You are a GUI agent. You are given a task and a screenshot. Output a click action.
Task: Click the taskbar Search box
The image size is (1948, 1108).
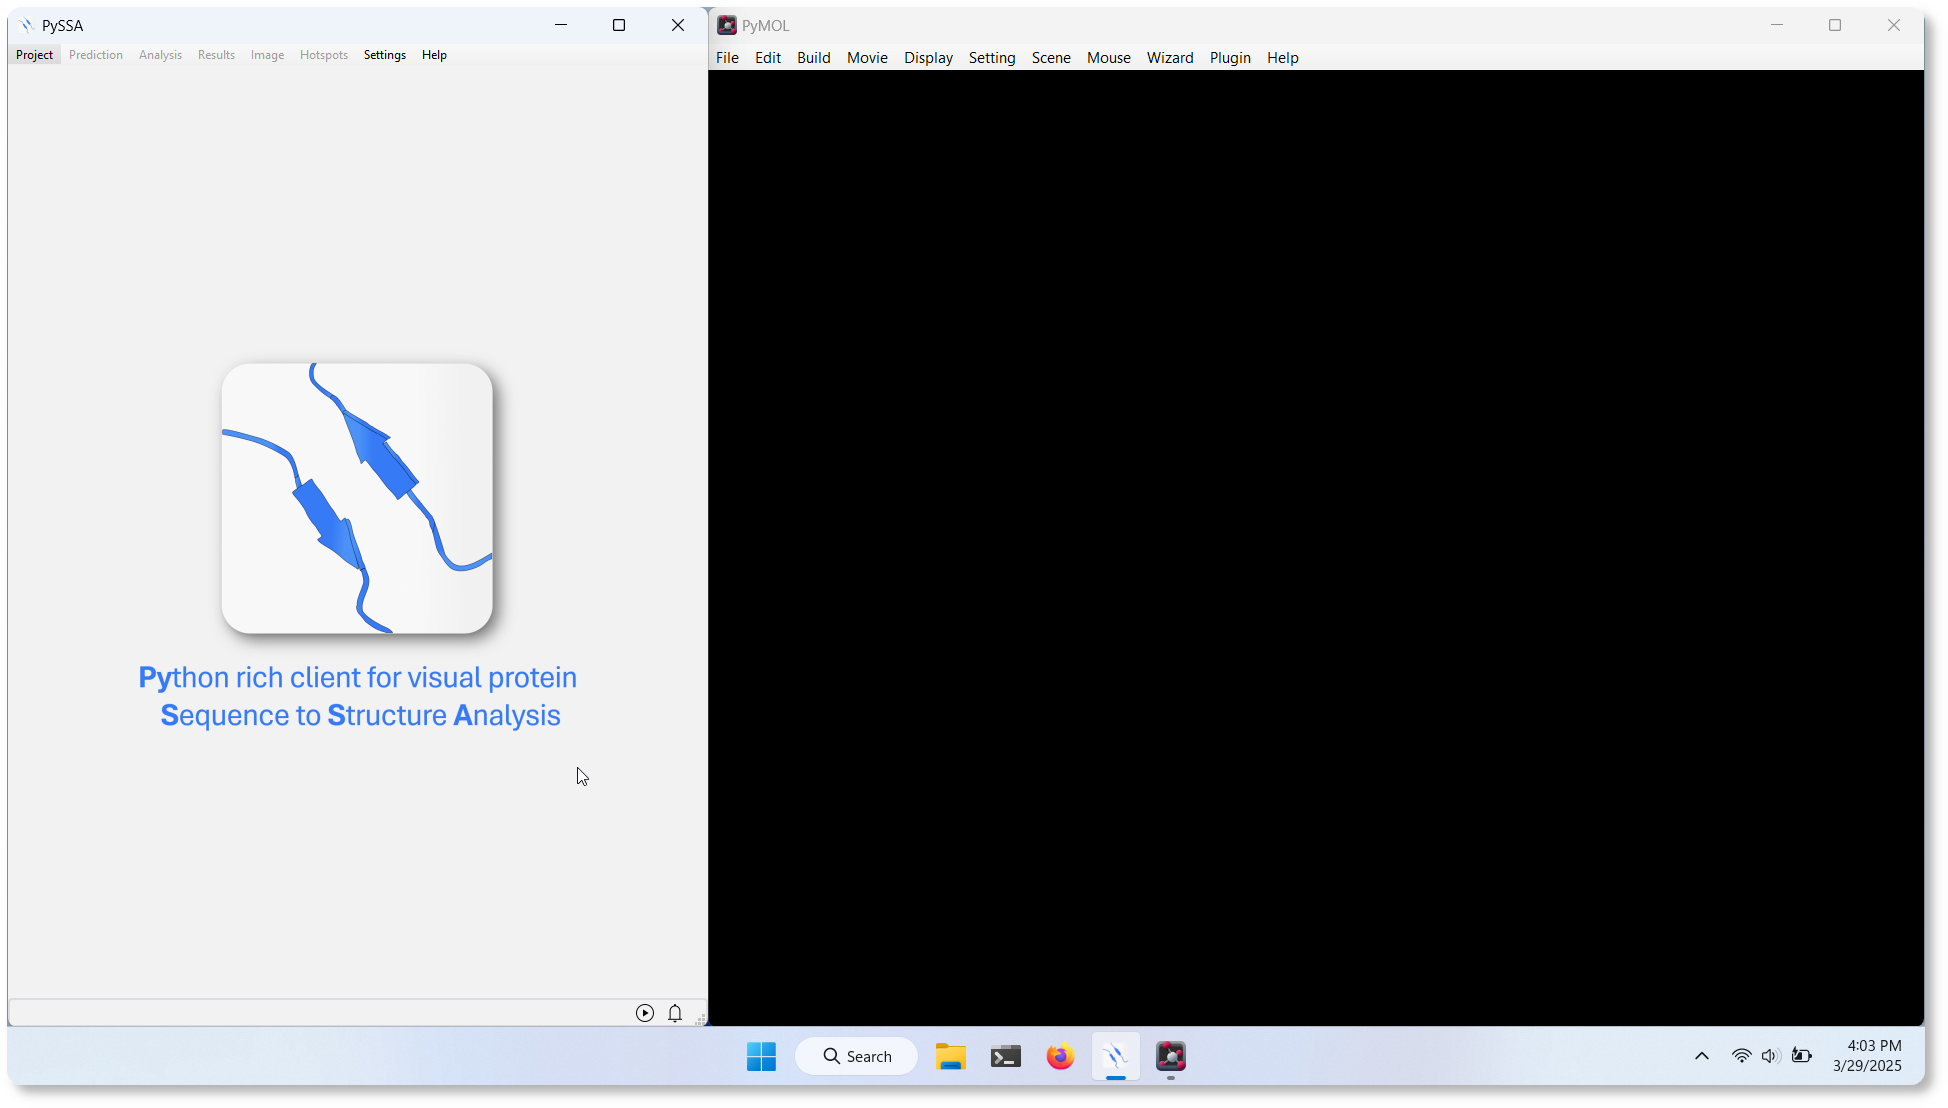(857, 1056)
